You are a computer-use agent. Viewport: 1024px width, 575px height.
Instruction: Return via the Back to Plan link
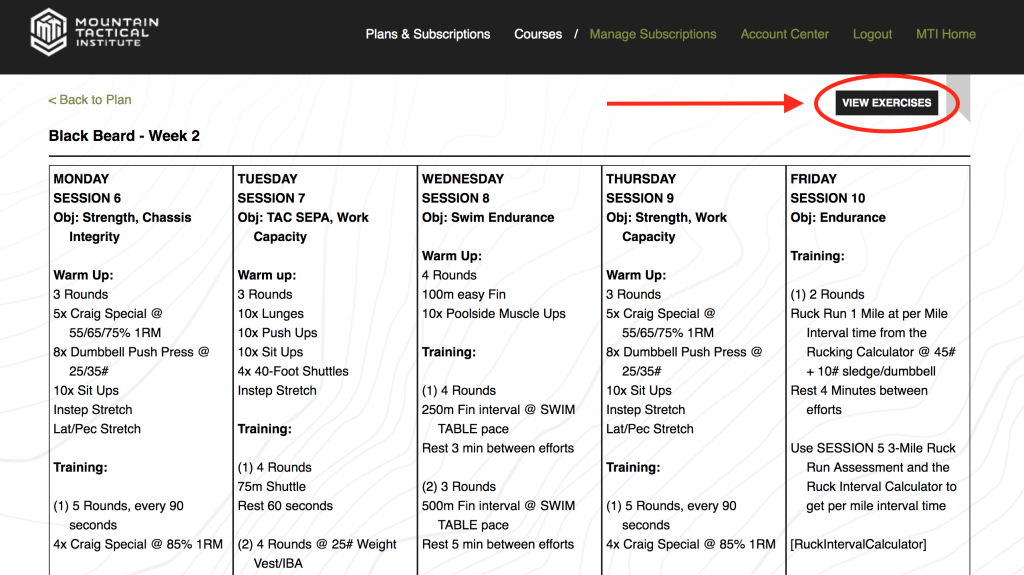[x=90, y=100]
